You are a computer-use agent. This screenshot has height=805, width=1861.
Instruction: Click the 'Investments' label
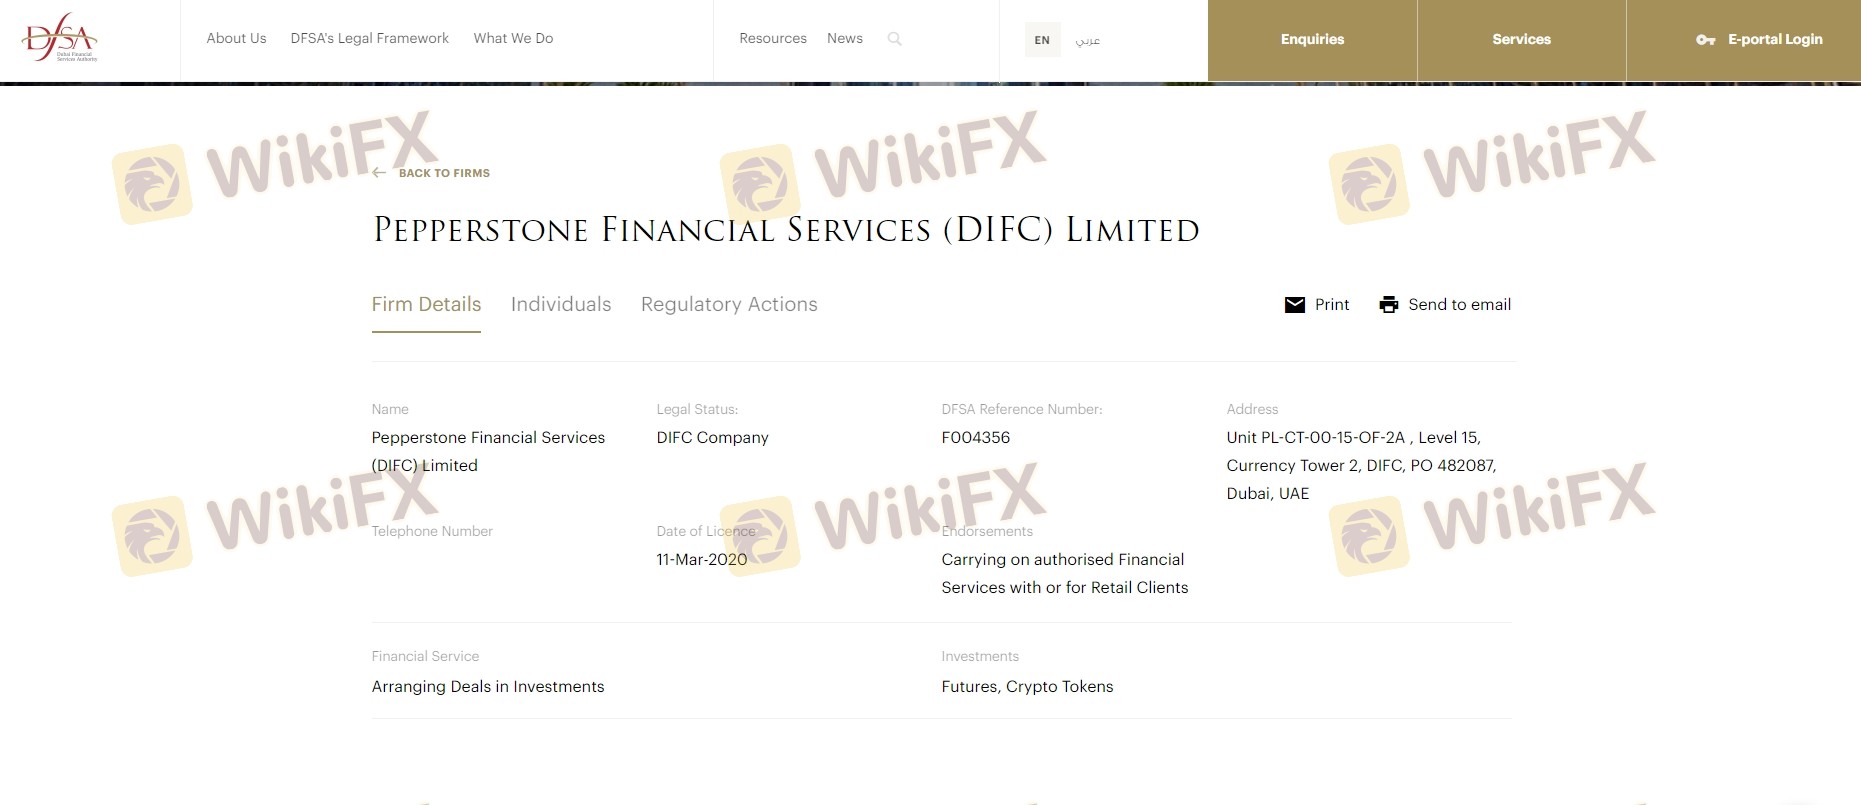click(x=980, y=656)
